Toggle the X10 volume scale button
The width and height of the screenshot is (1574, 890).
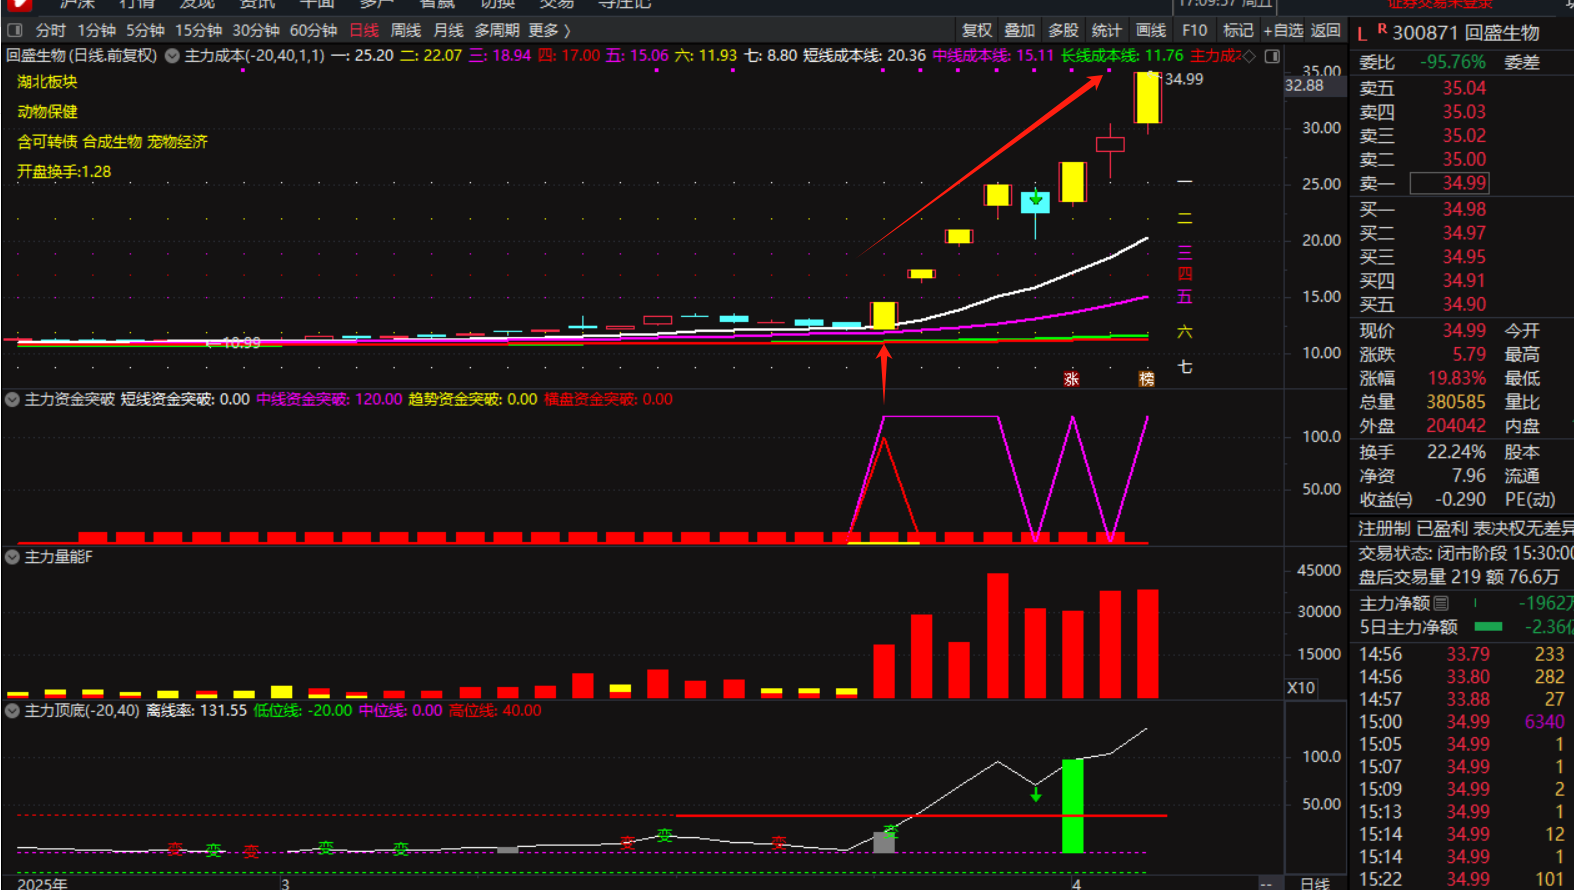pos(1300,688)
